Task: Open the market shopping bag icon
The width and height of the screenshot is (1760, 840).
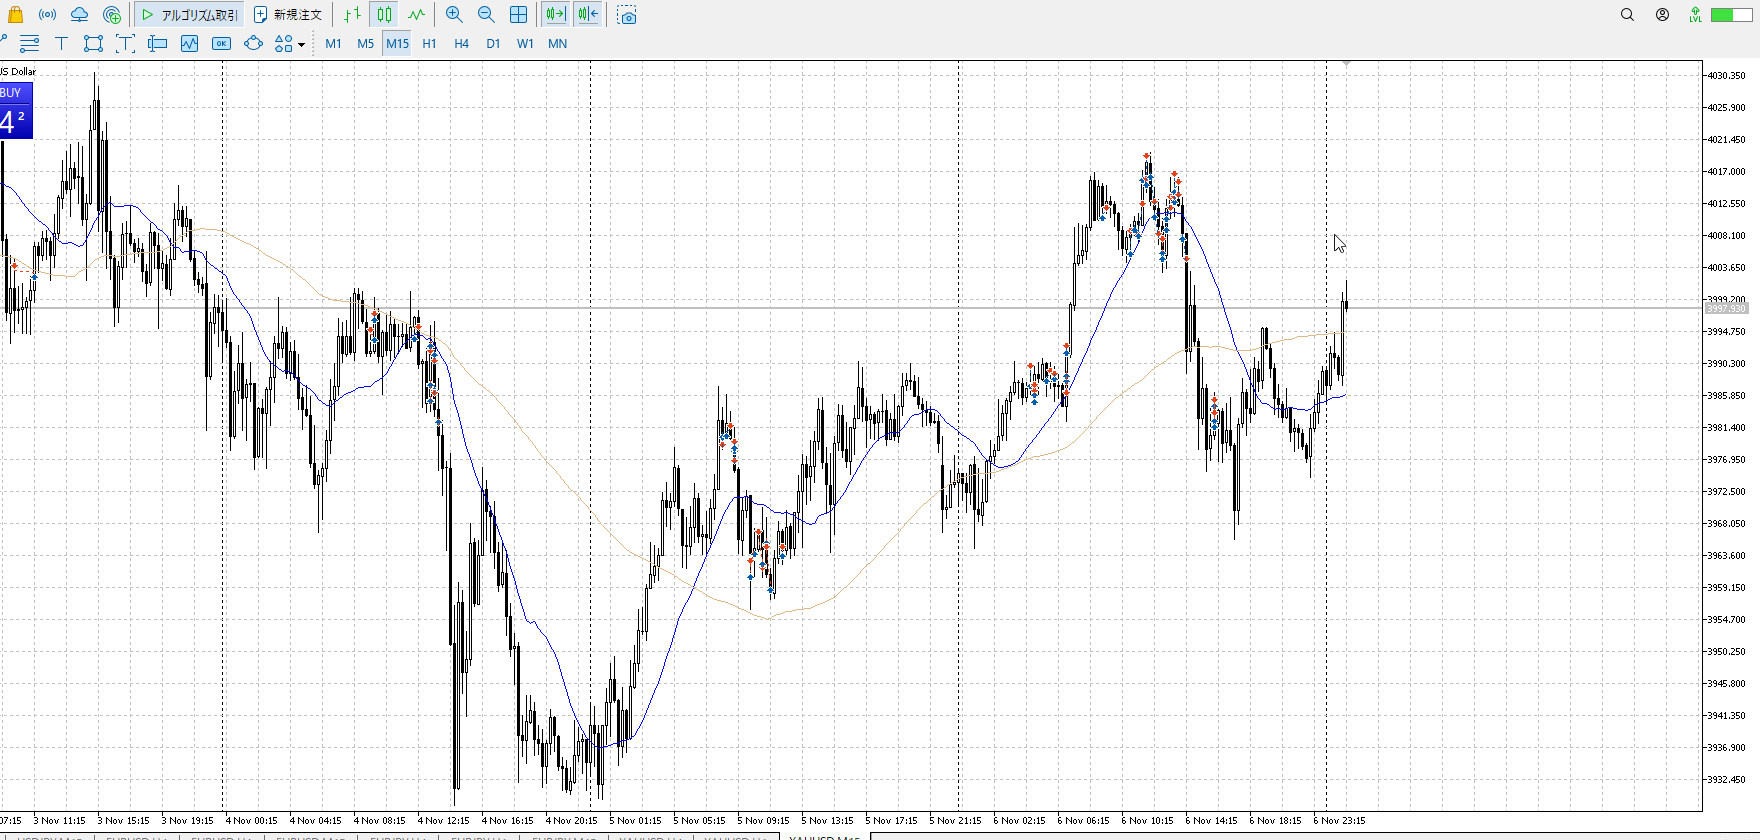Action: 15,15
